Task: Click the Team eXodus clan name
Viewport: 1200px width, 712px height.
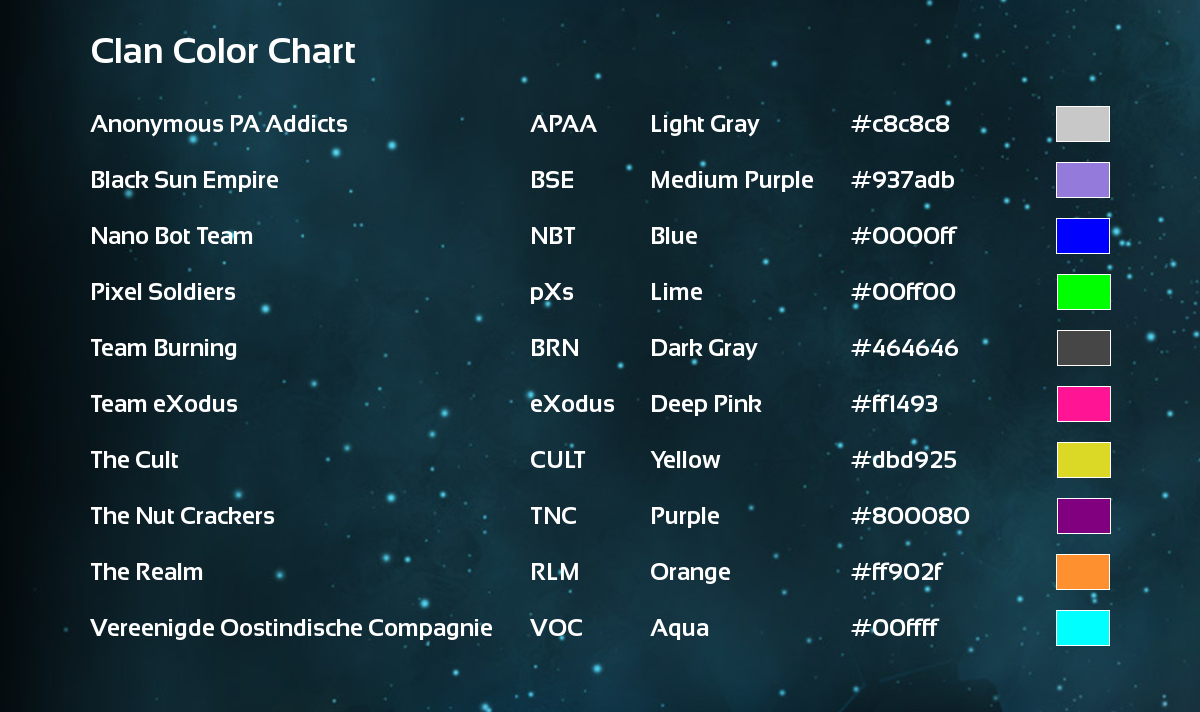Action: click(164, 404)
